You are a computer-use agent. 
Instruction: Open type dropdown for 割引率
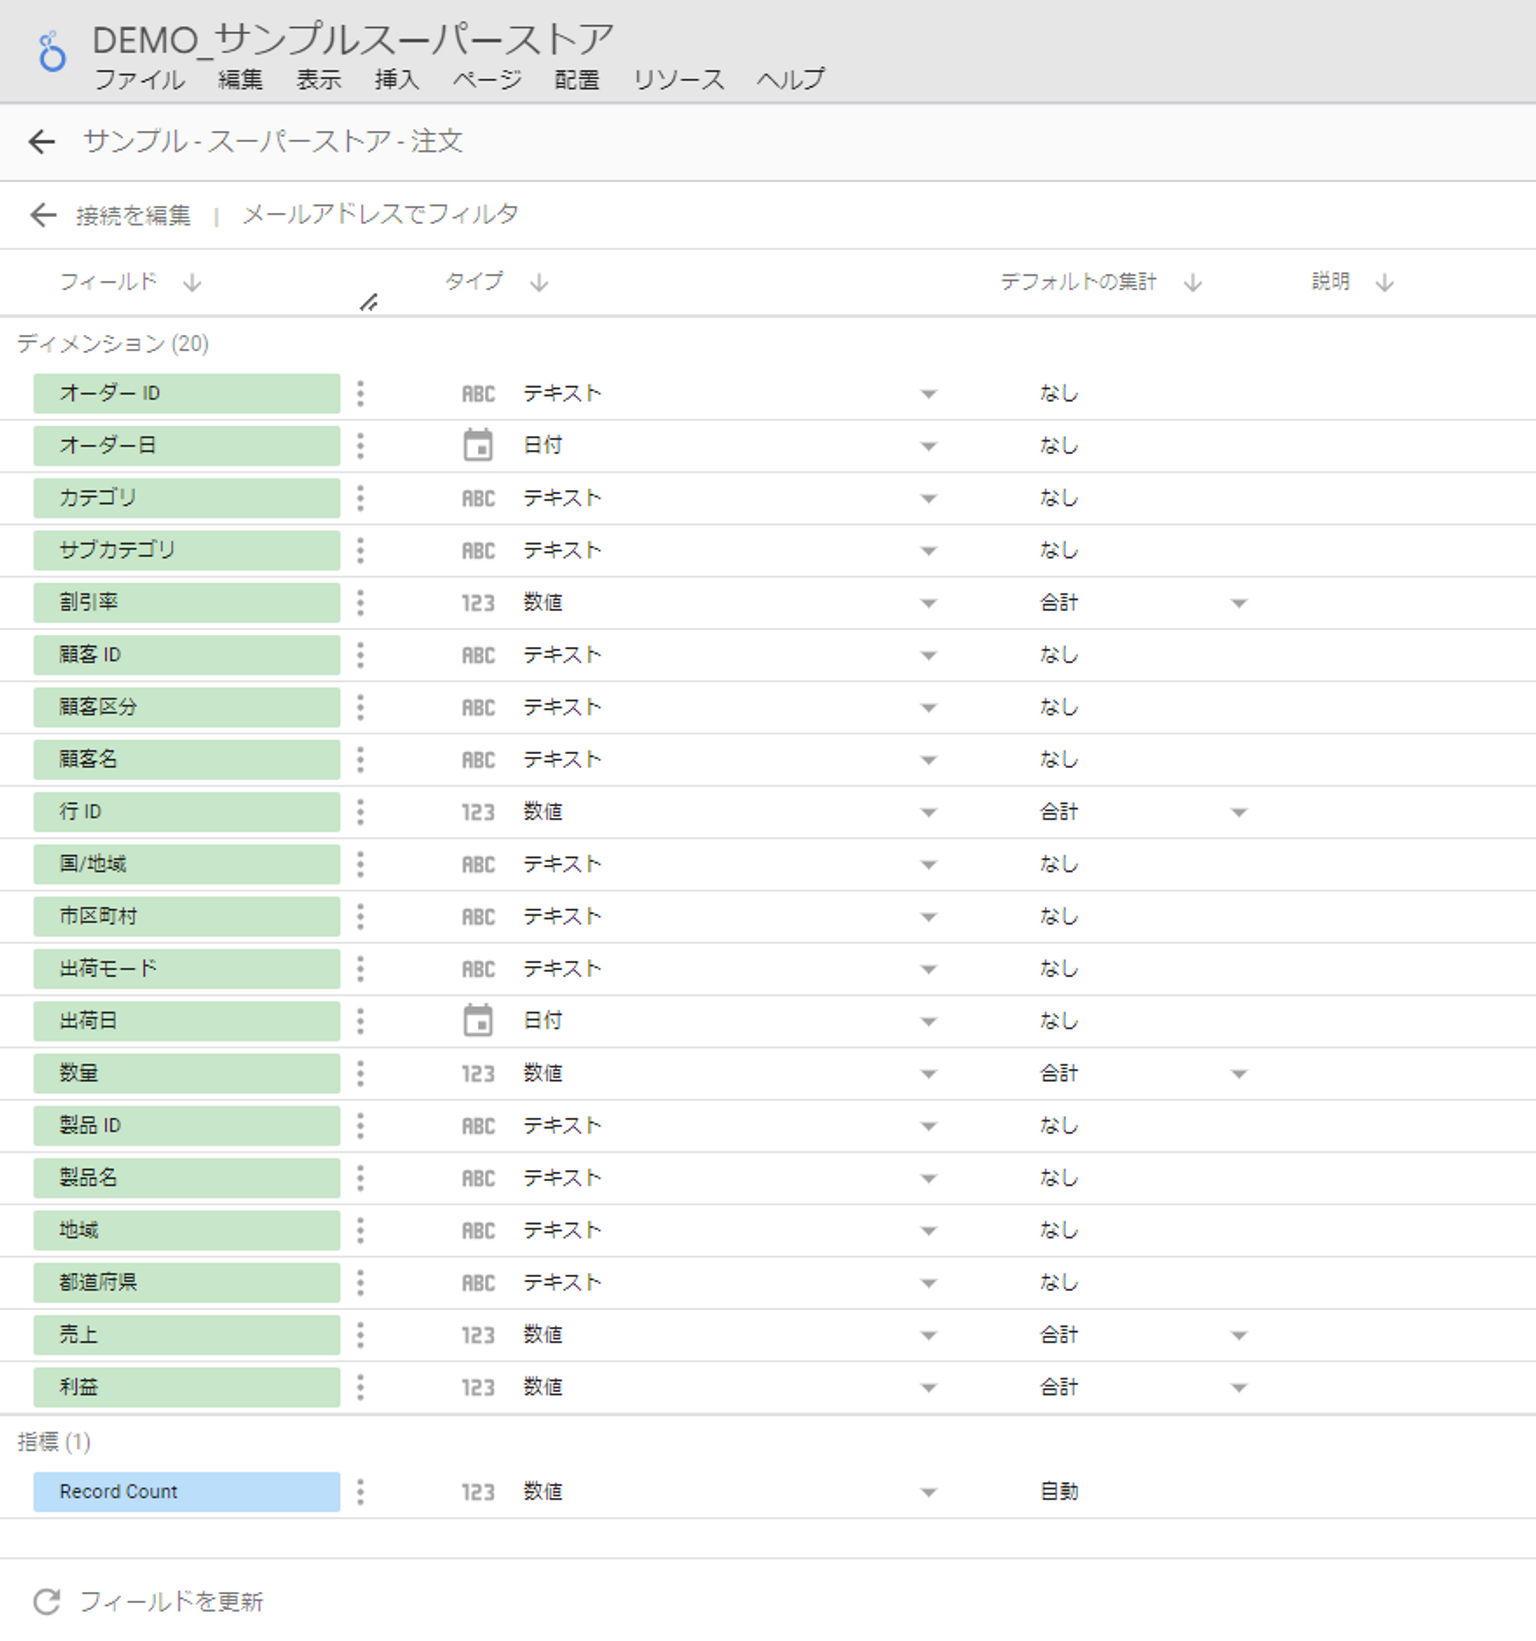tap(928, 603)
